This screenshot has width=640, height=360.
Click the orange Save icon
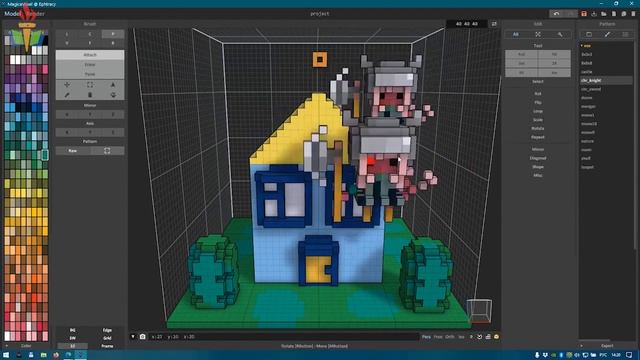click(x=584, y=14)
